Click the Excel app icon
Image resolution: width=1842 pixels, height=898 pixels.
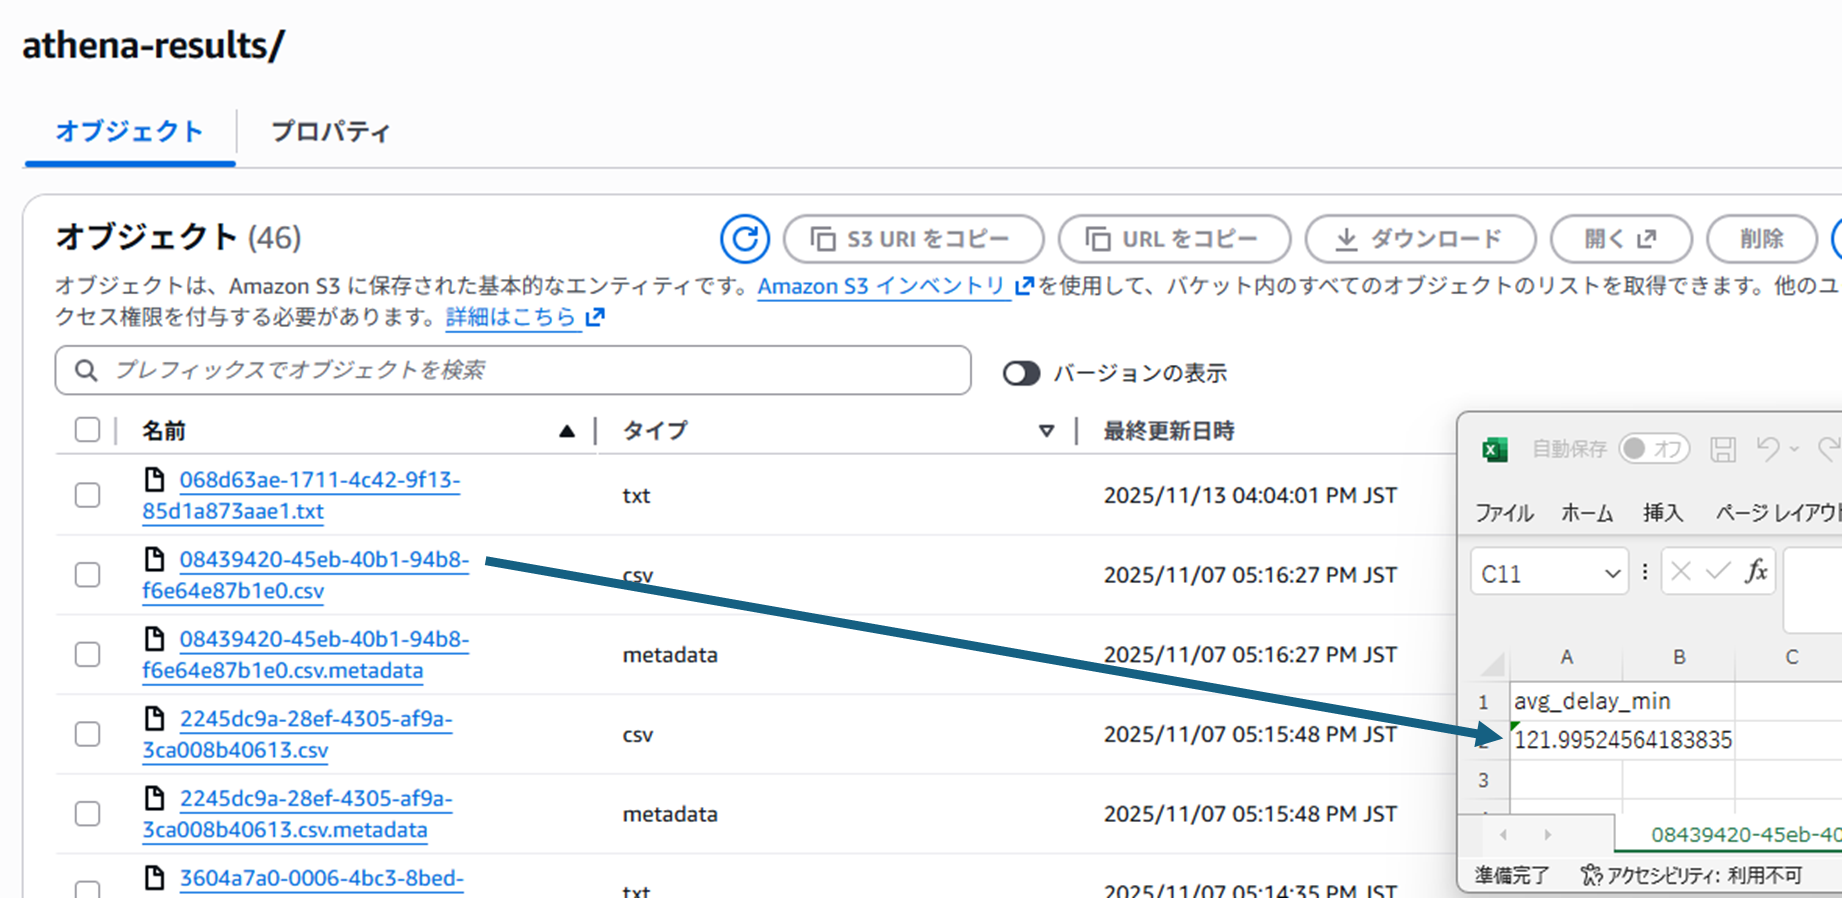tap(1494, 450)
